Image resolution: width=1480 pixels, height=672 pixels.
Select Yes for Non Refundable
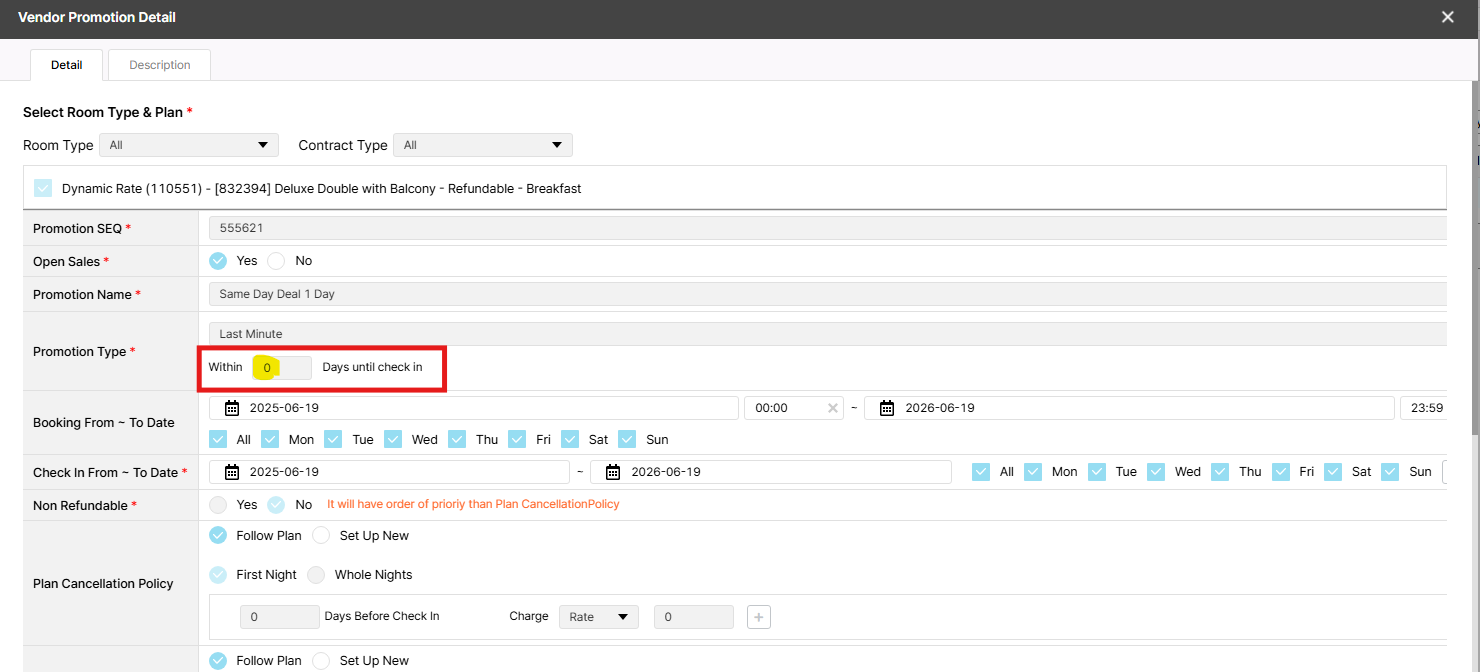[218, 505]
